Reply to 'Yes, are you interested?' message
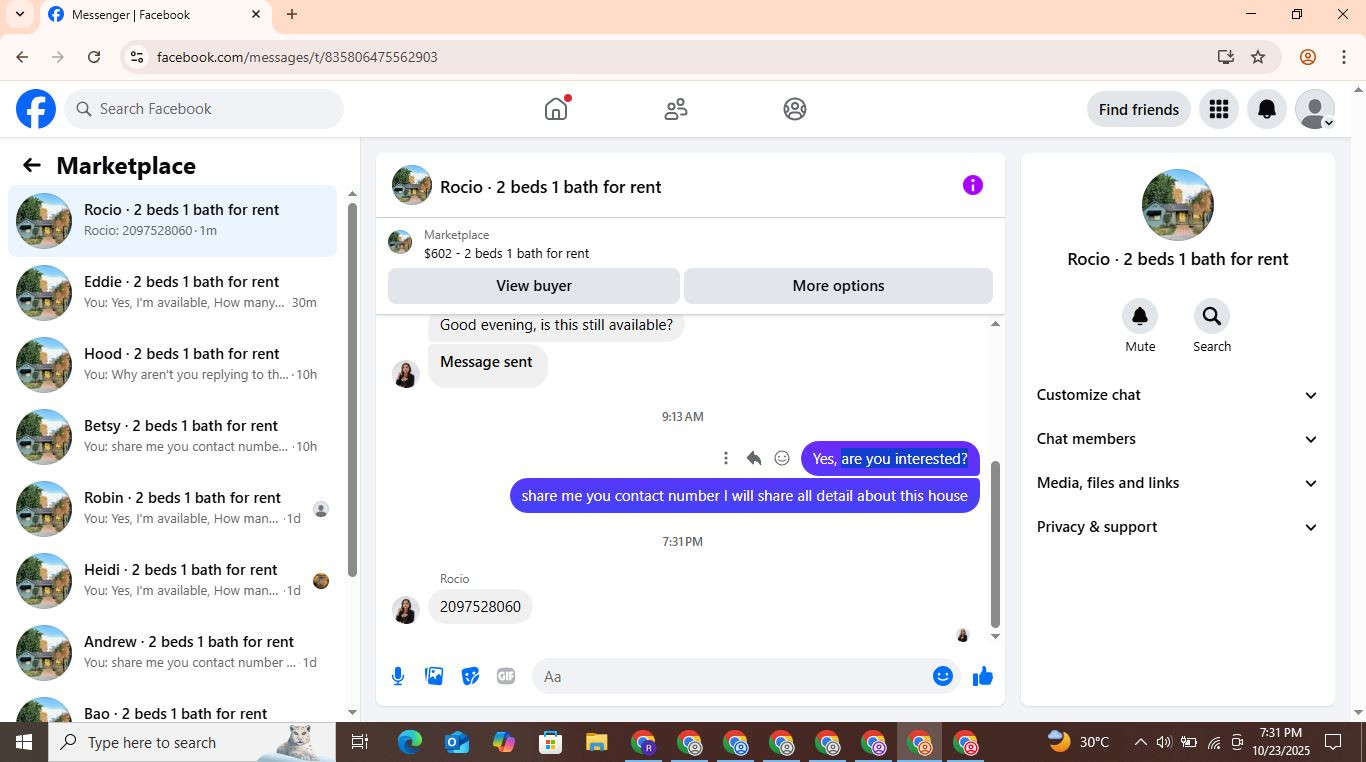Image resolution: width=1366 pixels, height=762 pixels. coord(754,458)
